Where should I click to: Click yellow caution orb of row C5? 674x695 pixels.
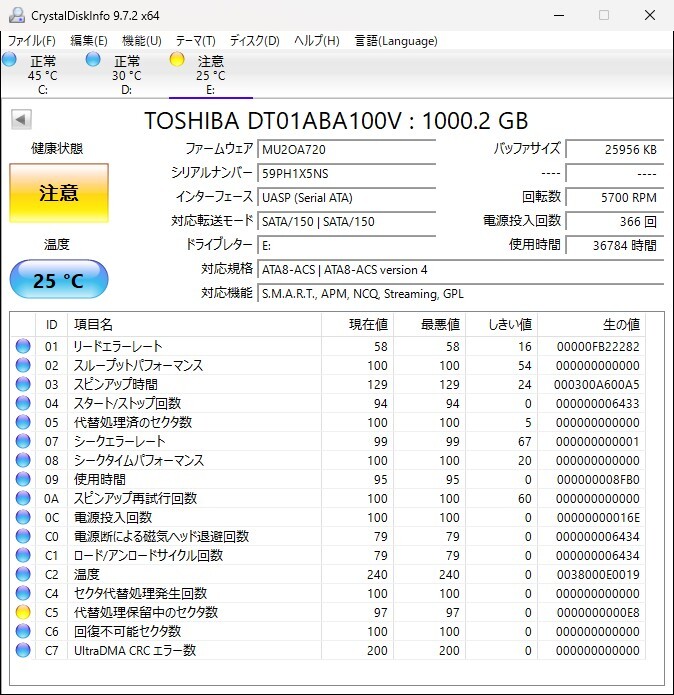[23, 612]
